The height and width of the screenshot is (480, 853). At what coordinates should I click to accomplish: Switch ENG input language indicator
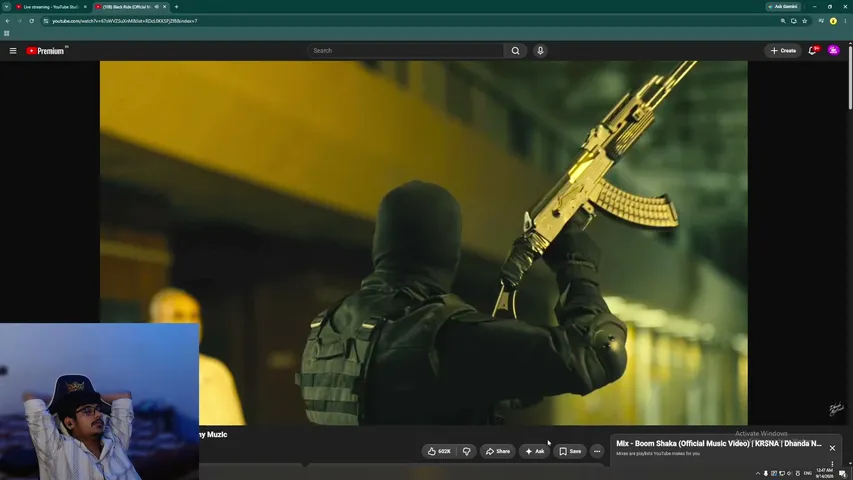point(807,473)
